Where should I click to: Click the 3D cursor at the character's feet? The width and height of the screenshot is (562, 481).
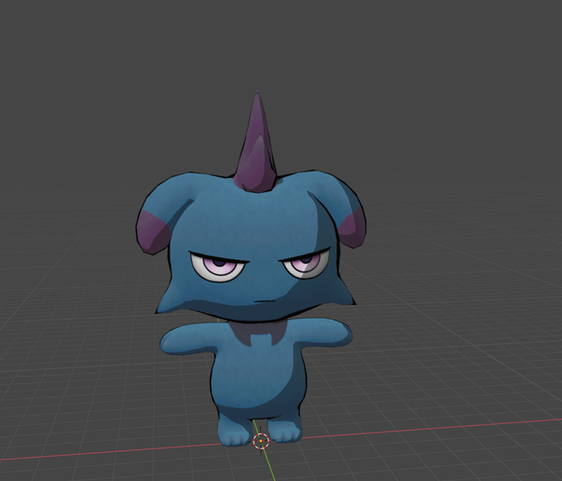click(x=261, y=441)
